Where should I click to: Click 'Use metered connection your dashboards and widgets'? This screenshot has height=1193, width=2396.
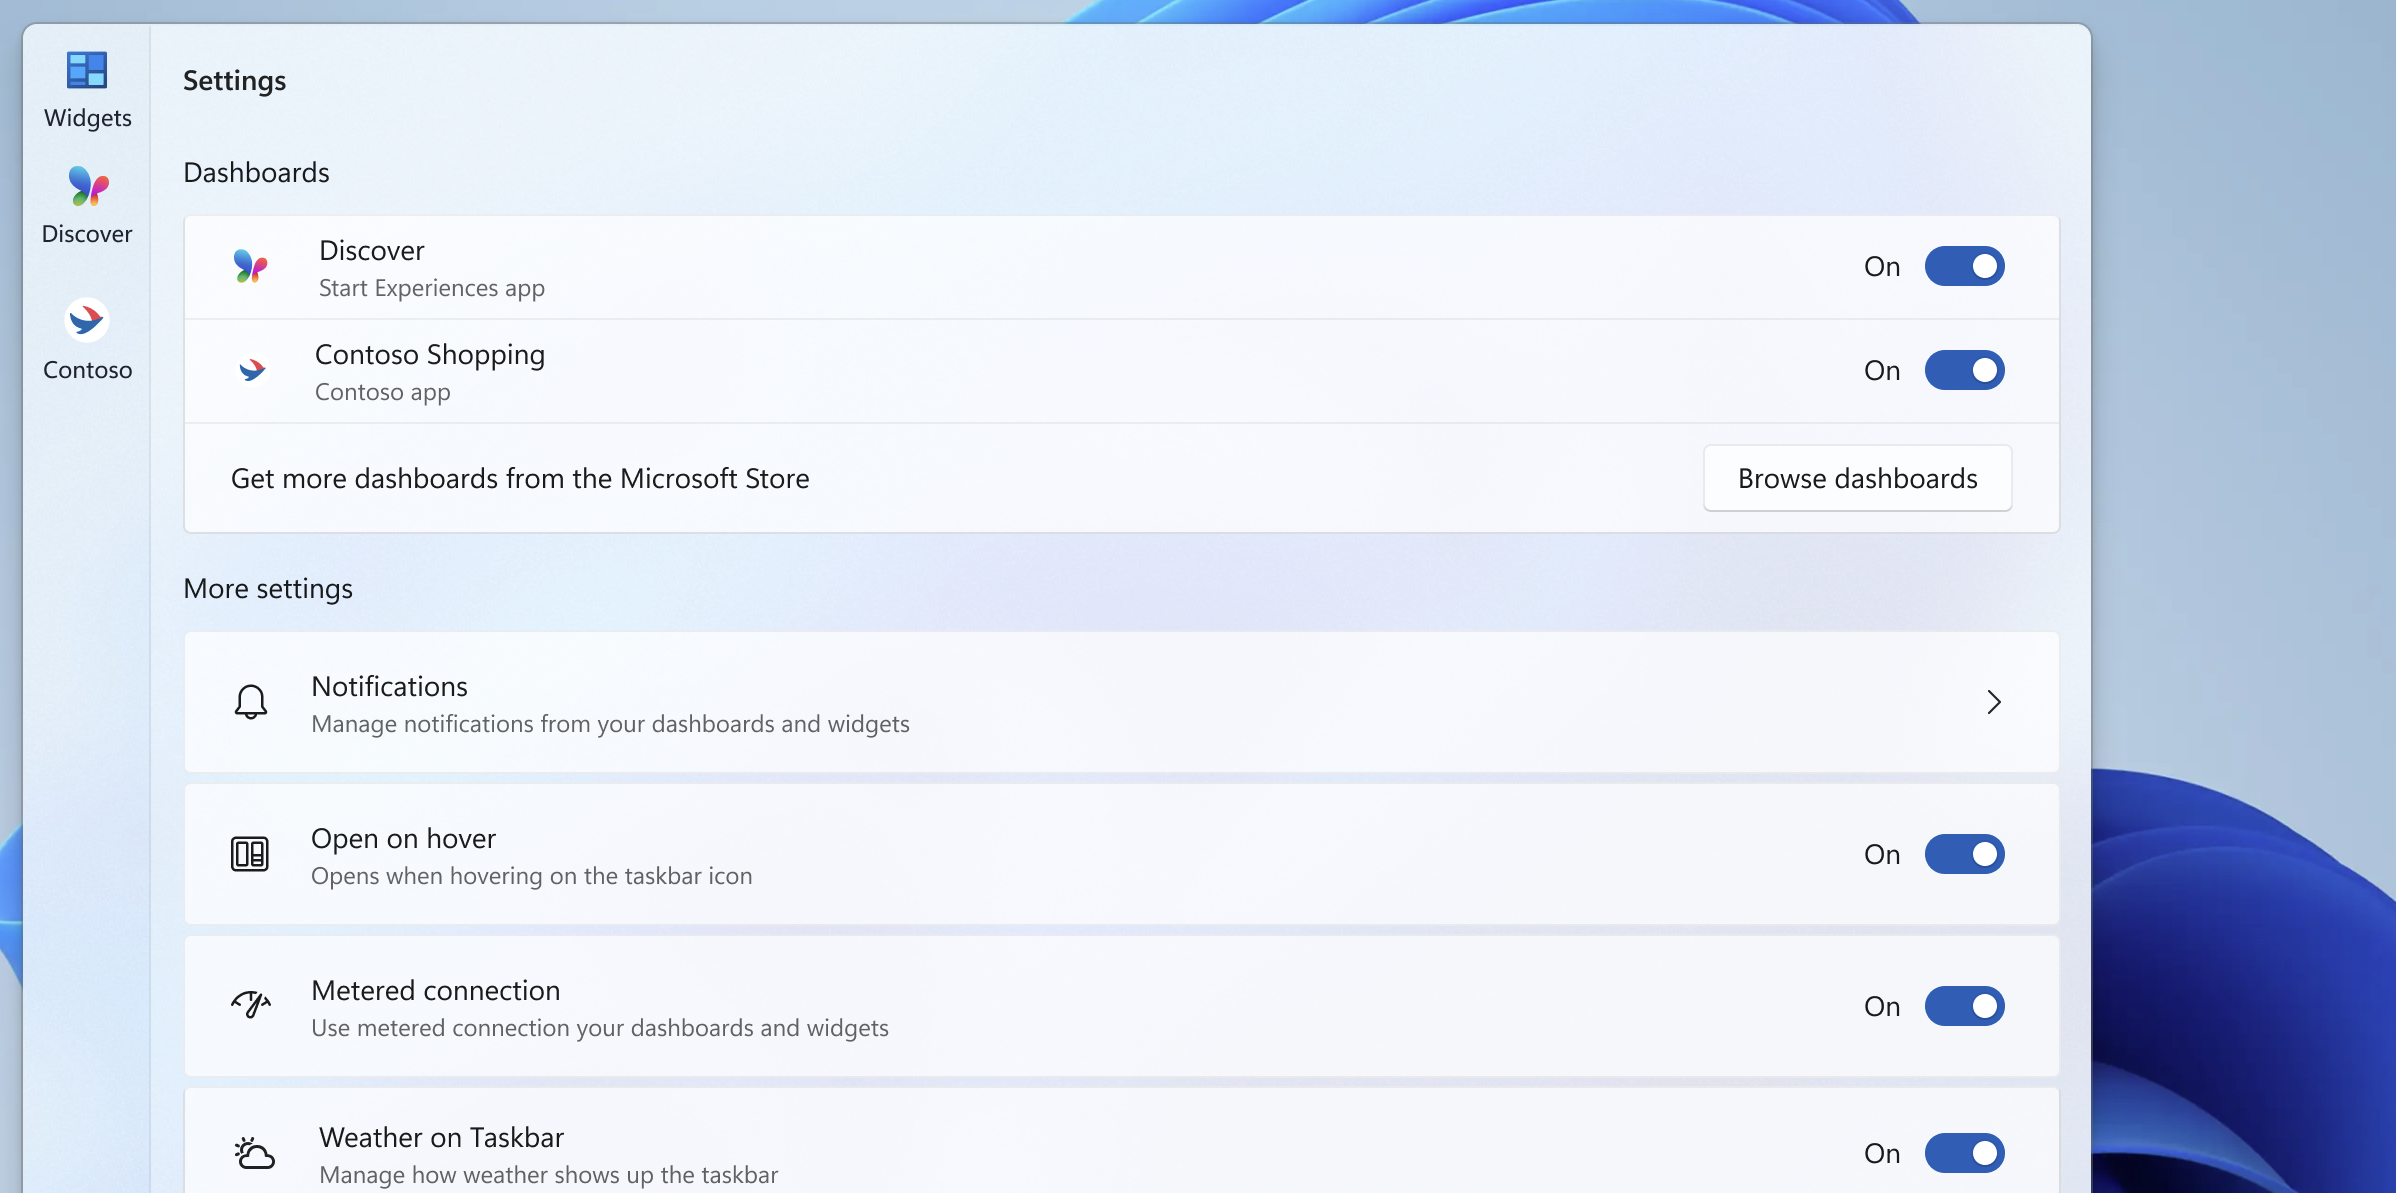600,1028
